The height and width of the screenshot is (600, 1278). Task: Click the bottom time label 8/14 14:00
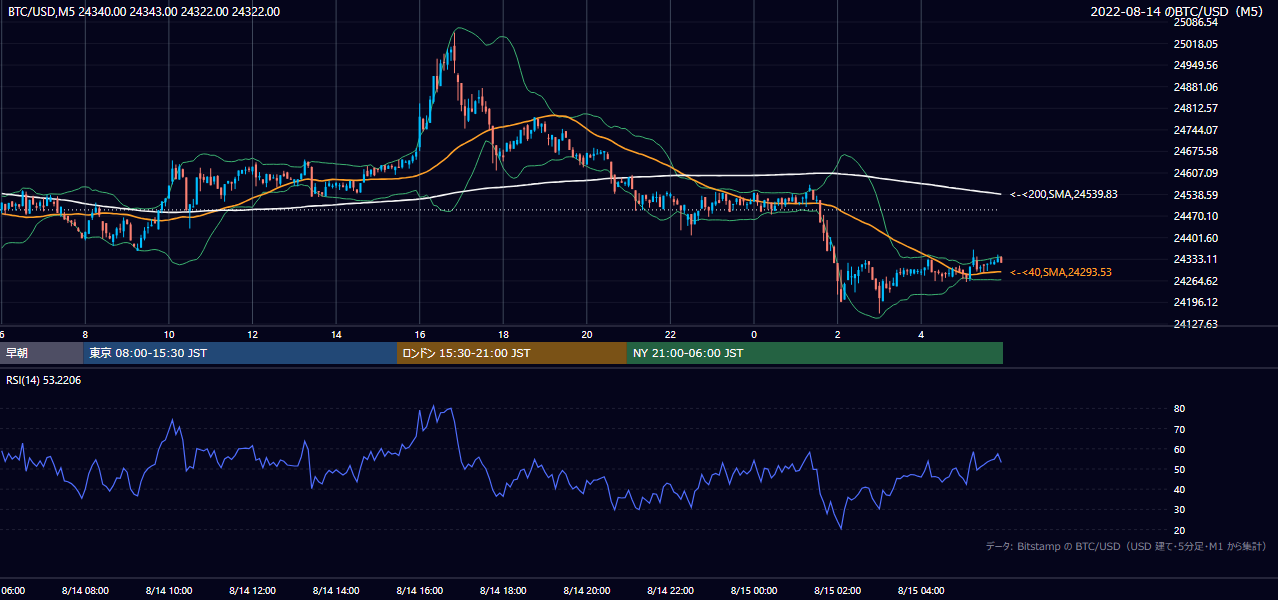[336, 591]
